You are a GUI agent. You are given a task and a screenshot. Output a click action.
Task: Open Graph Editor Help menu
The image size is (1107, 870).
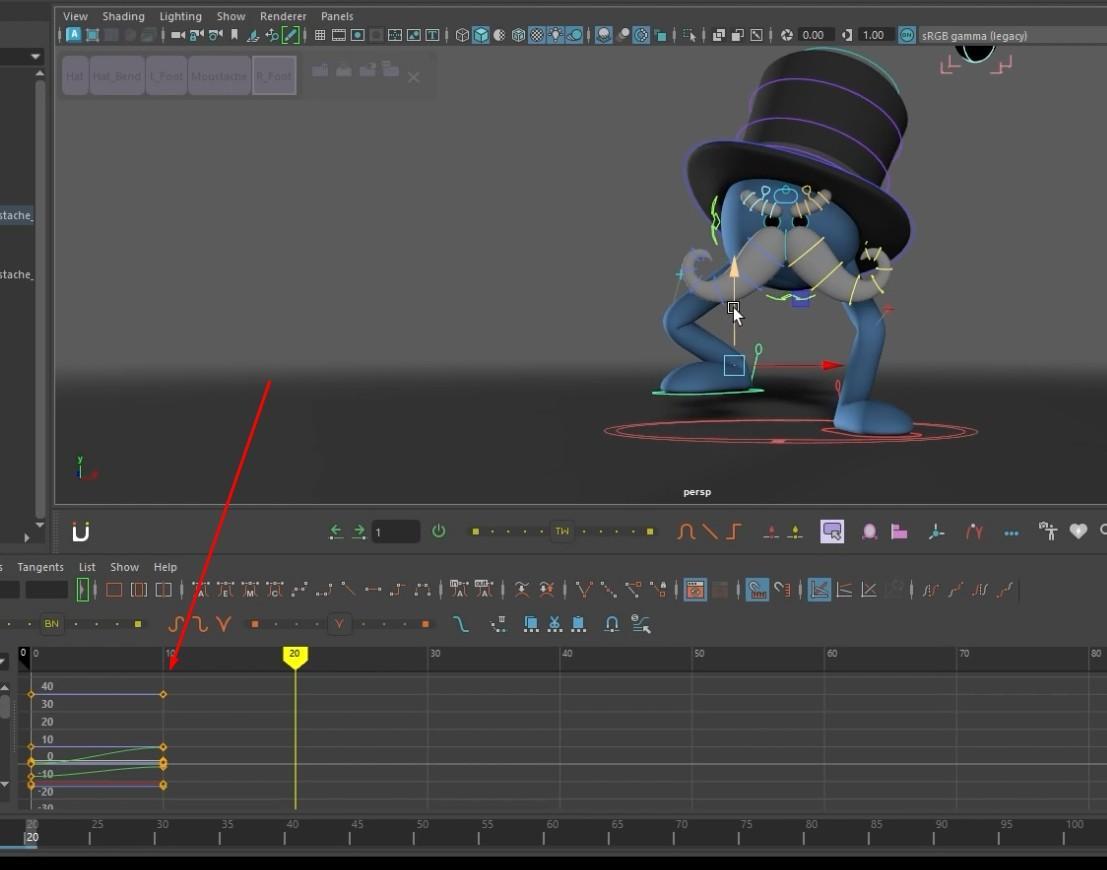click(165, 567)
